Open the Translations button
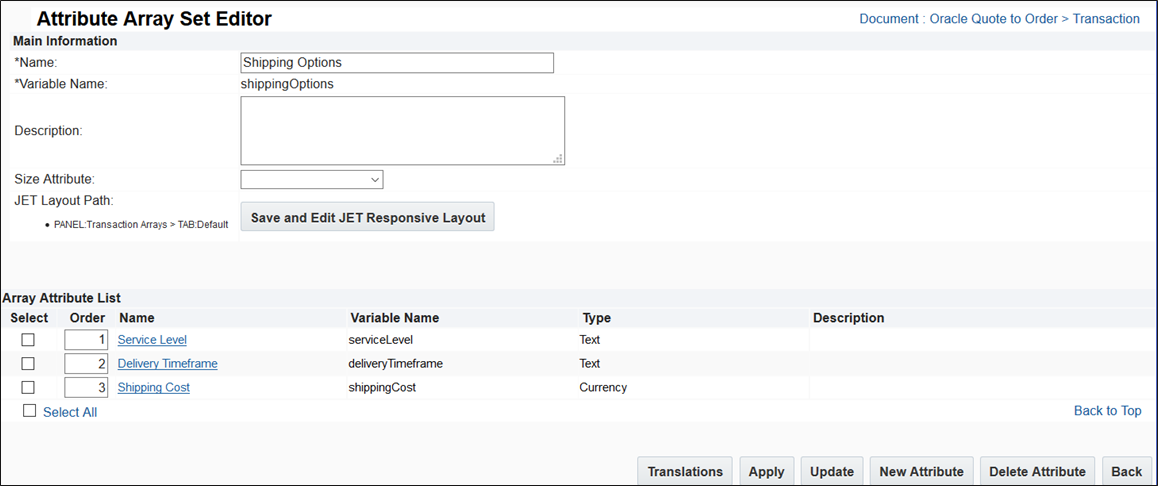Screen dimensions: 1158x486 point(685,471)
